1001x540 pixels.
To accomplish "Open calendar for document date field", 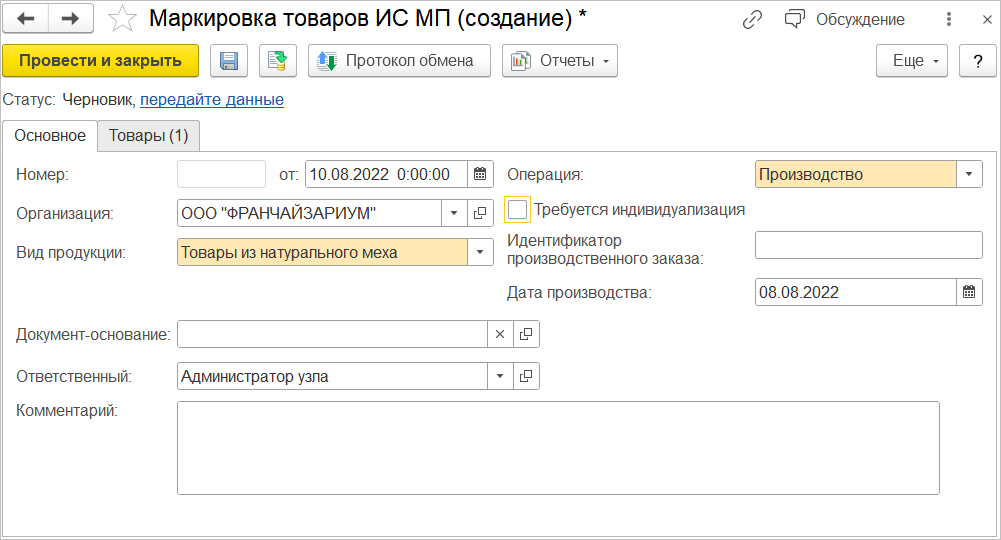I will [x=481, y=174].
